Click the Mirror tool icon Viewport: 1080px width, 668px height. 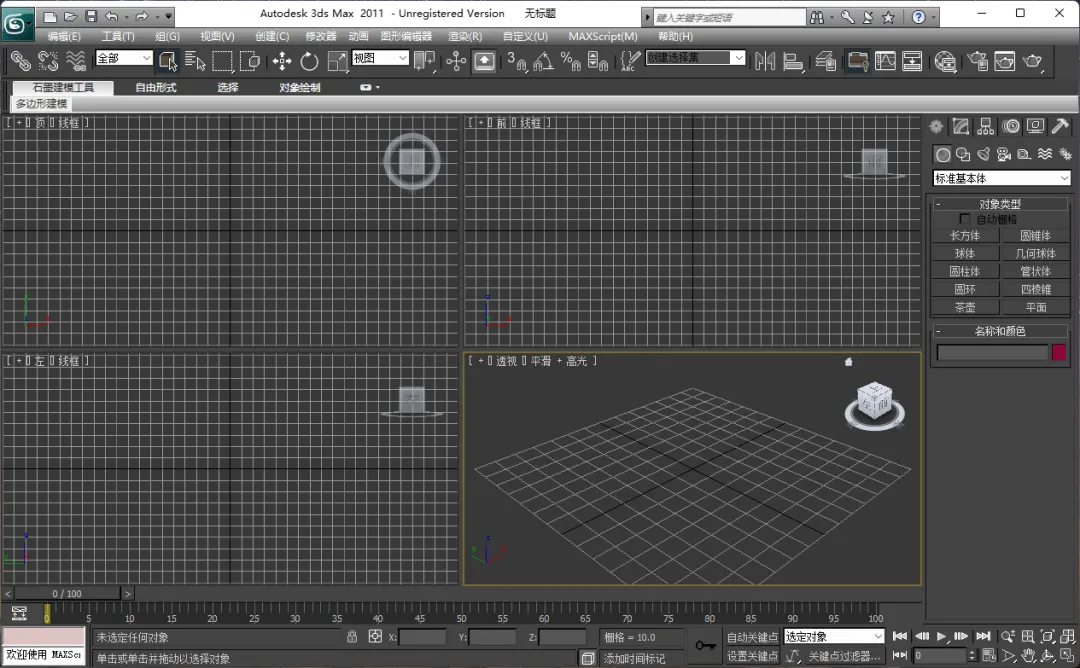click(x=765, y=61)
